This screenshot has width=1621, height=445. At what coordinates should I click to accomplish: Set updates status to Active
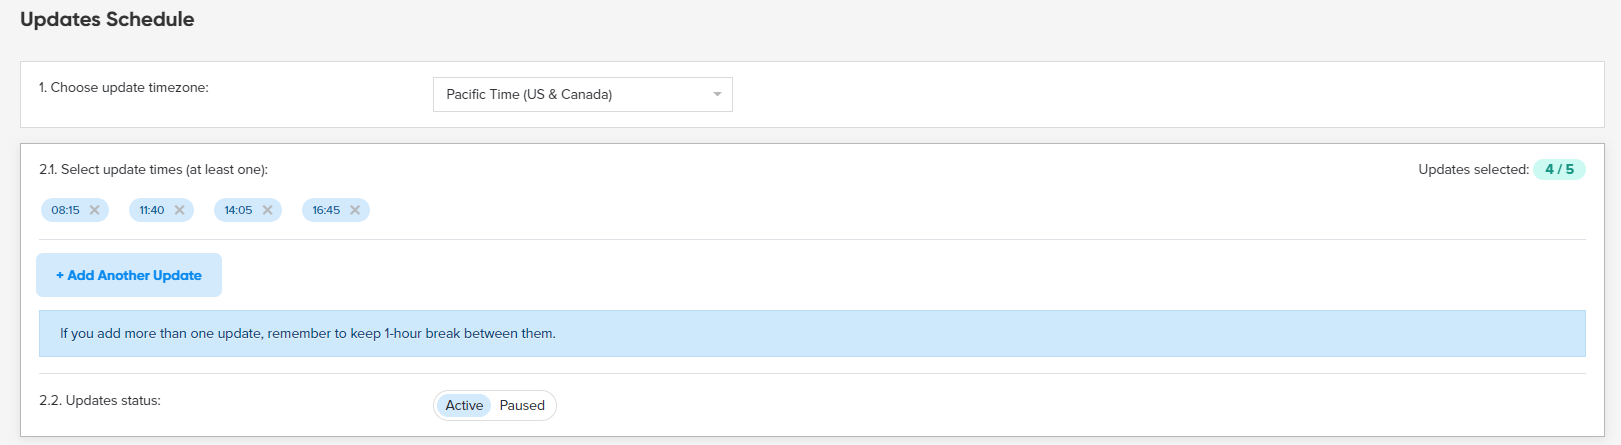tap(464, 405)
